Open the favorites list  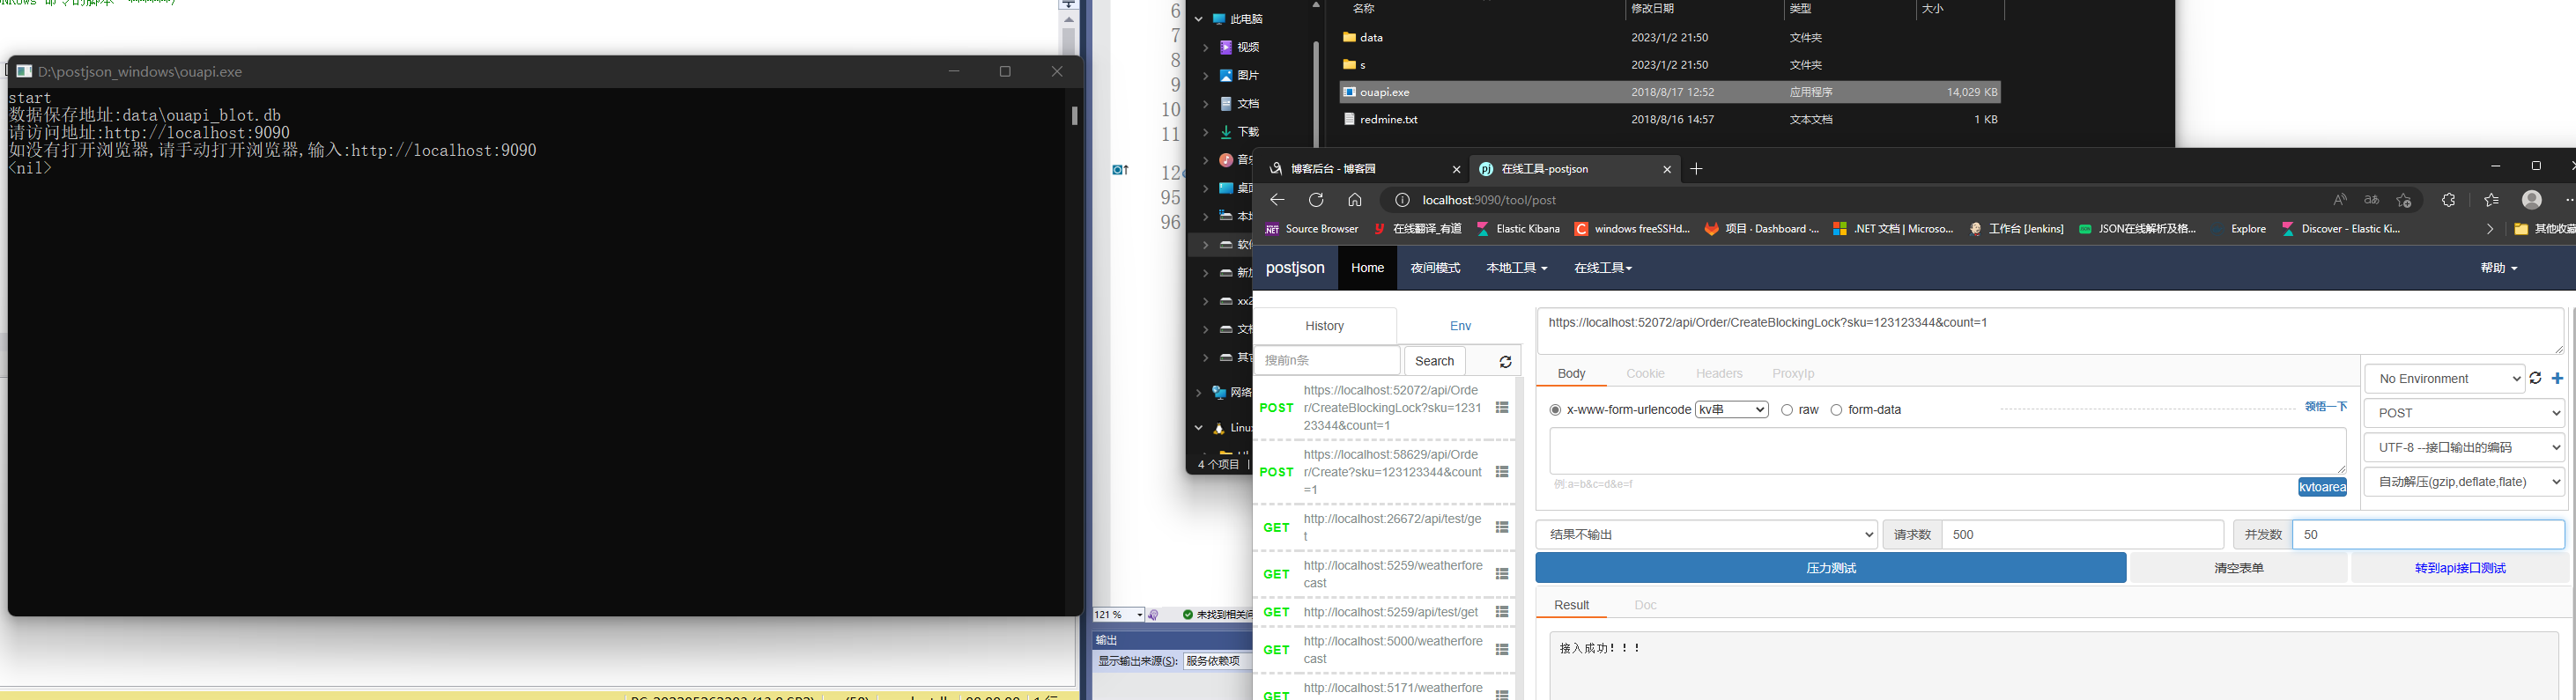(x=2491, y=200)
